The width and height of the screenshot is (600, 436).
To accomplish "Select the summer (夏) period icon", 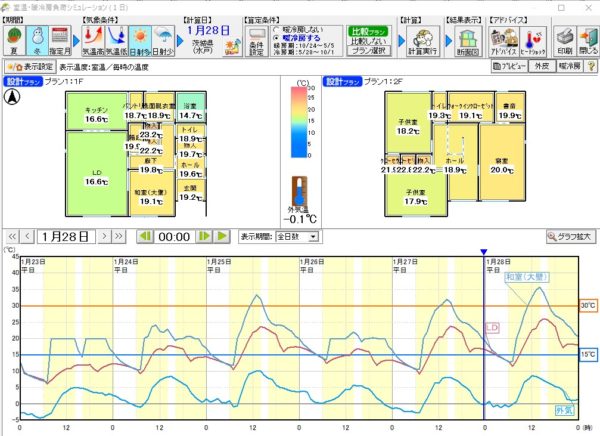I will tap(15, 41).
